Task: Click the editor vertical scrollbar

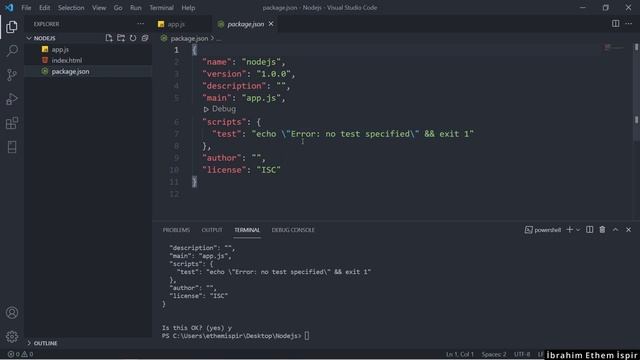Action: 636,92
